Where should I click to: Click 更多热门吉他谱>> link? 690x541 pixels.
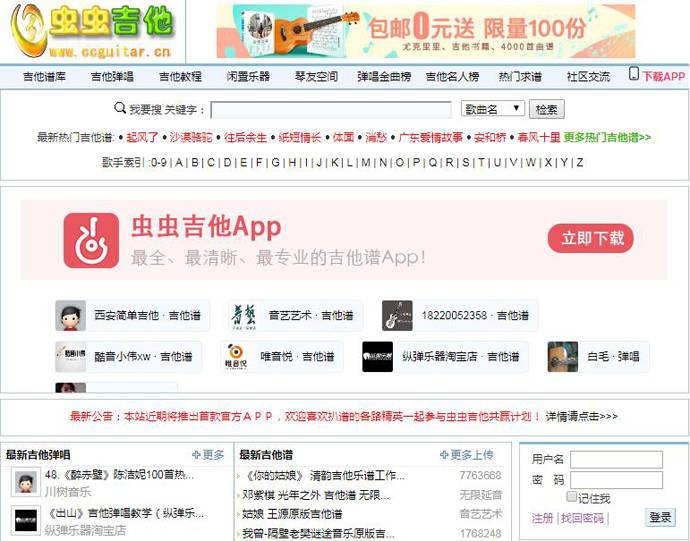click(607, 137)
